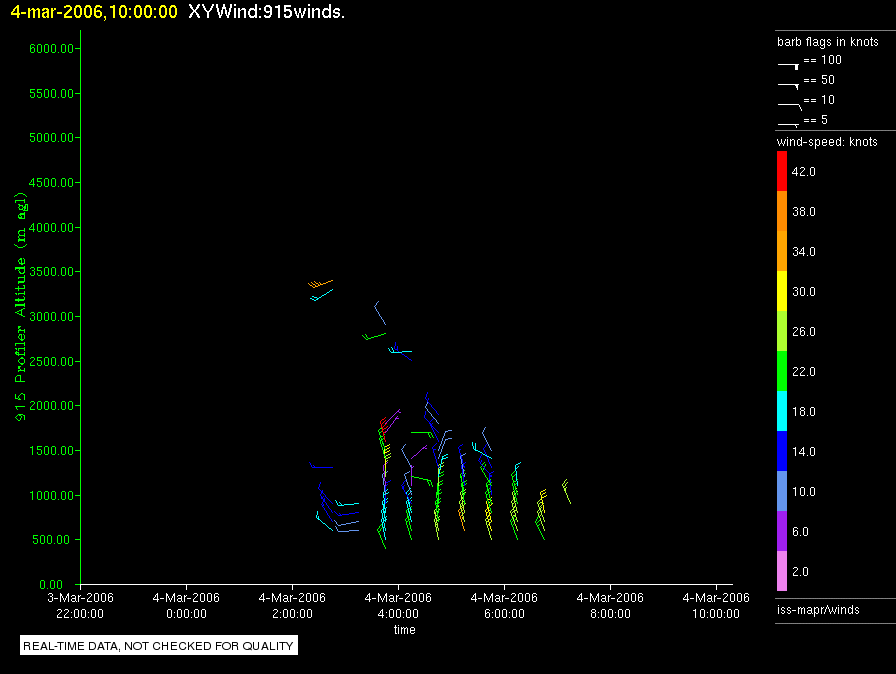Click the iss-mapr/winds label
Image resolution: width=896 pixels, height=674 pixels.
pyautogui.click(x=818, y=609)
